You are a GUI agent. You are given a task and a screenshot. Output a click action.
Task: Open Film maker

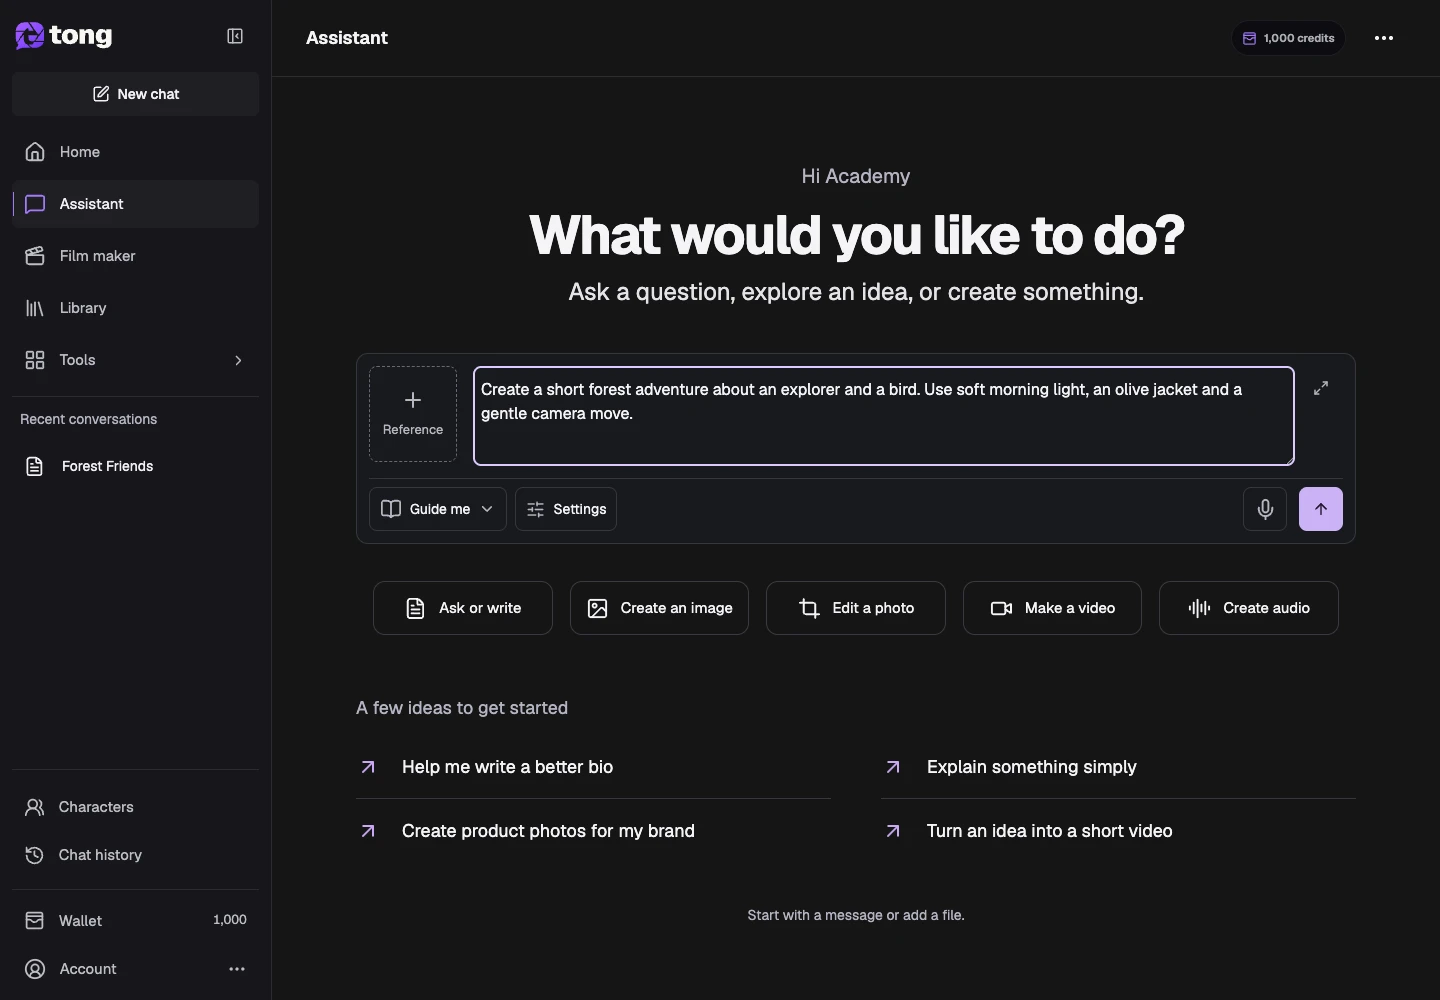pyautogui.click(x=136, y=256)
